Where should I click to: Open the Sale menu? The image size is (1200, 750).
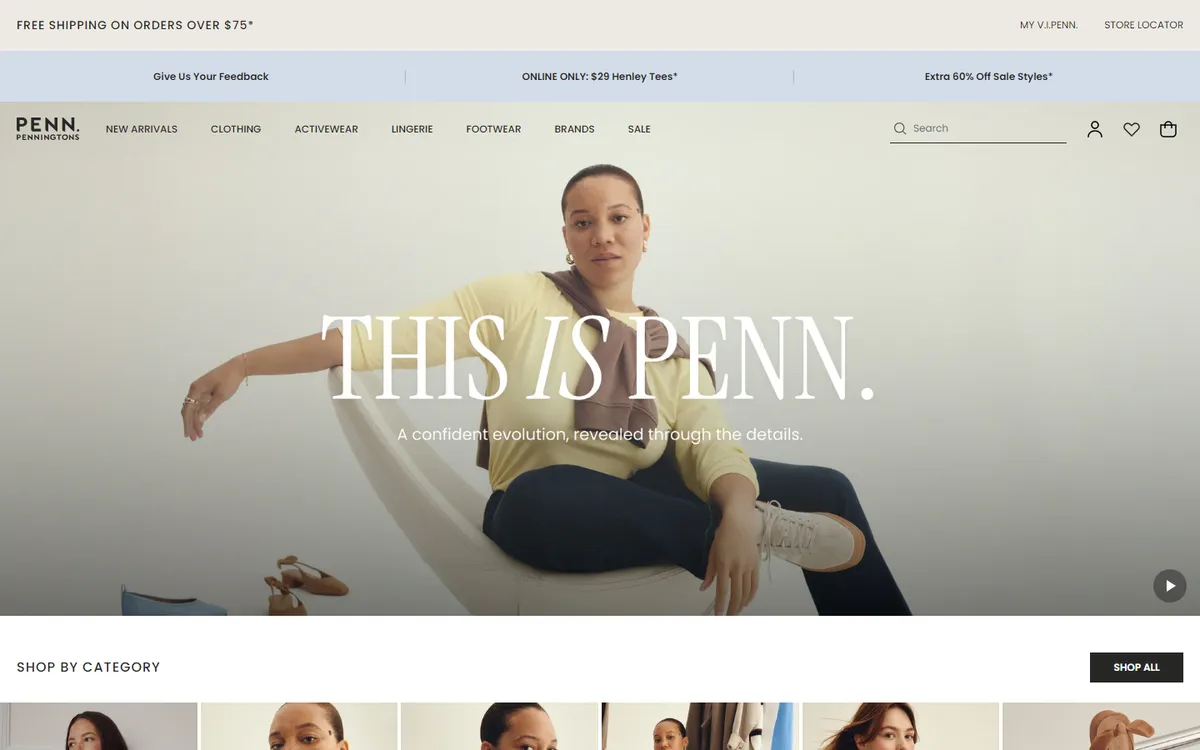tap(639, 129)
